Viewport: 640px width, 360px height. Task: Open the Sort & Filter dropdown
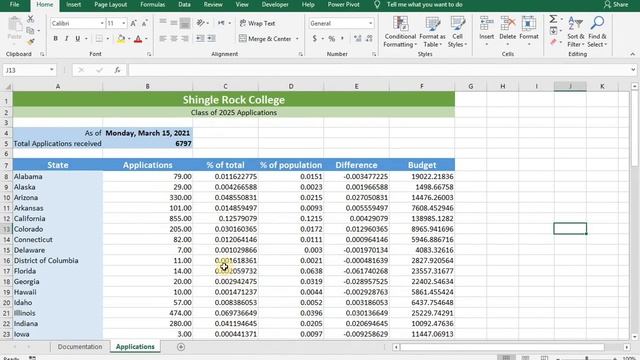coord(576,32)
